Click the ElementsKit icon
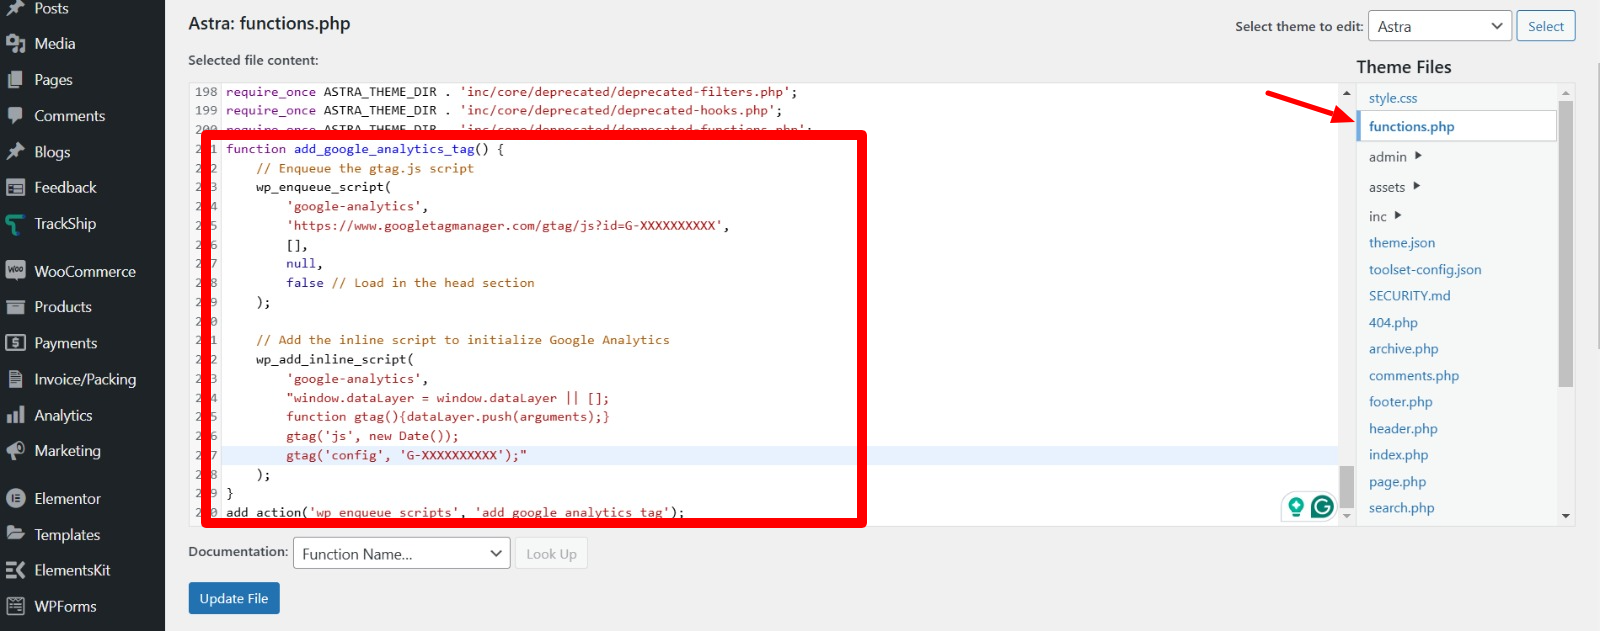Viewport: 1600px width, 631px height. 15,570
